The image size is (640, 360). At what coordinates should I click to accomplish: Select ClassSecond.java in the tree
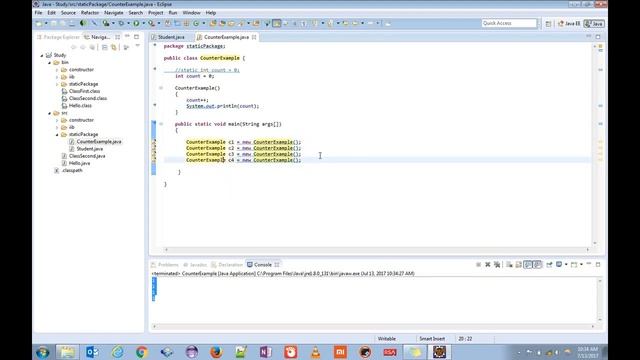click(x=87, y=156)
